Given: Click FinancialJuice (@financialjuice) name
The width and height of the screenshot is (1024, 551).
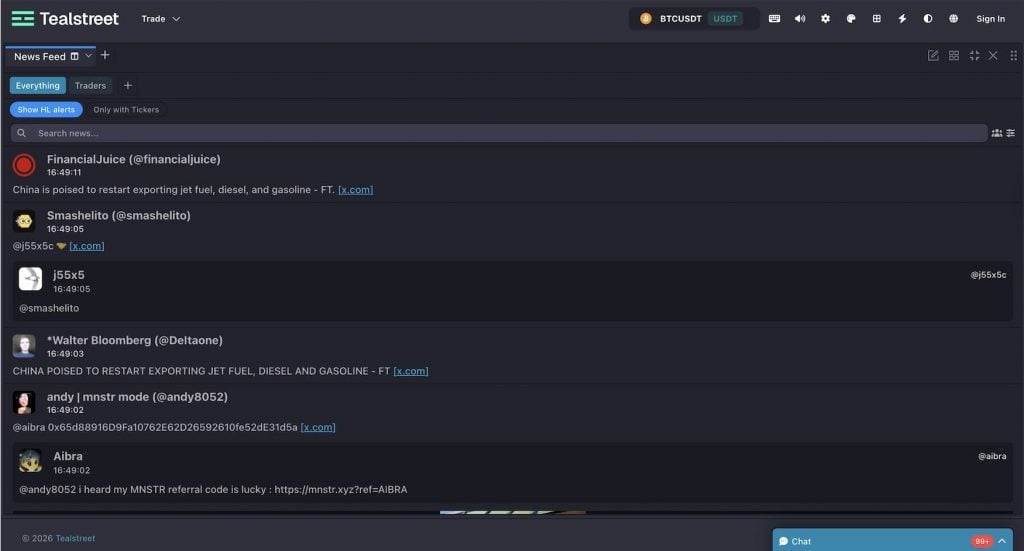Looking at the screenshot, I should coord(134,159).
